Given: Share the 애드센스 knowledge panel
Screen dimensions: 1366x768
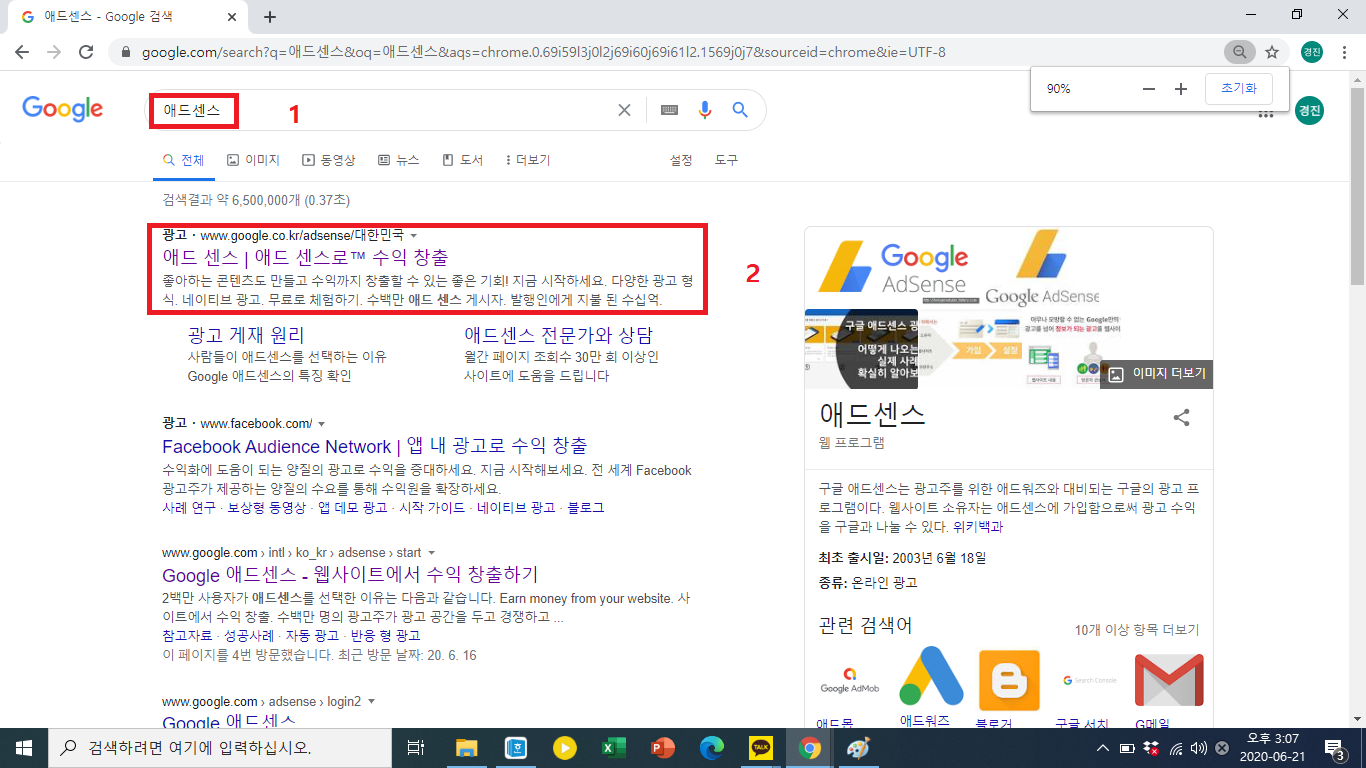Looking at the screenshot, I should (1181, 418).
